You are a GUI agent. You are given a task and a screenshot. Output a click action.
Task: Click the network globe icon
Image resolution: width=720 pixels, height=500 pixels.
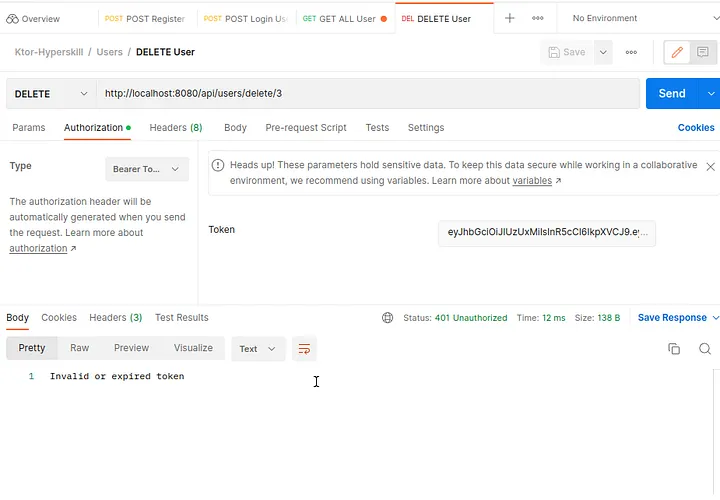pos(388,318)
